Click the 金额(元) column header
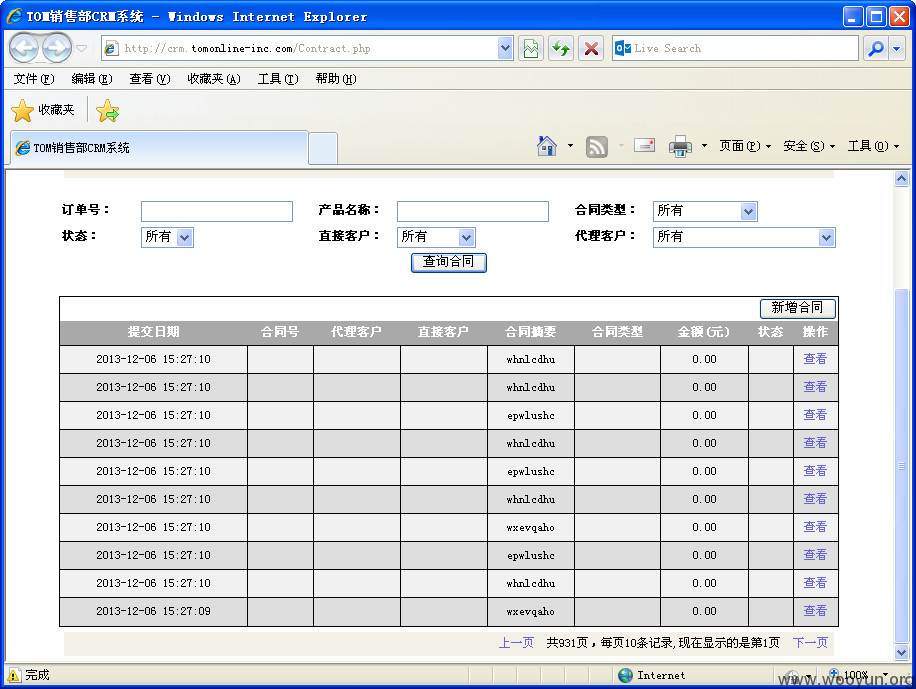The width and height of the screenshot is (916, 689). point(703,332)
